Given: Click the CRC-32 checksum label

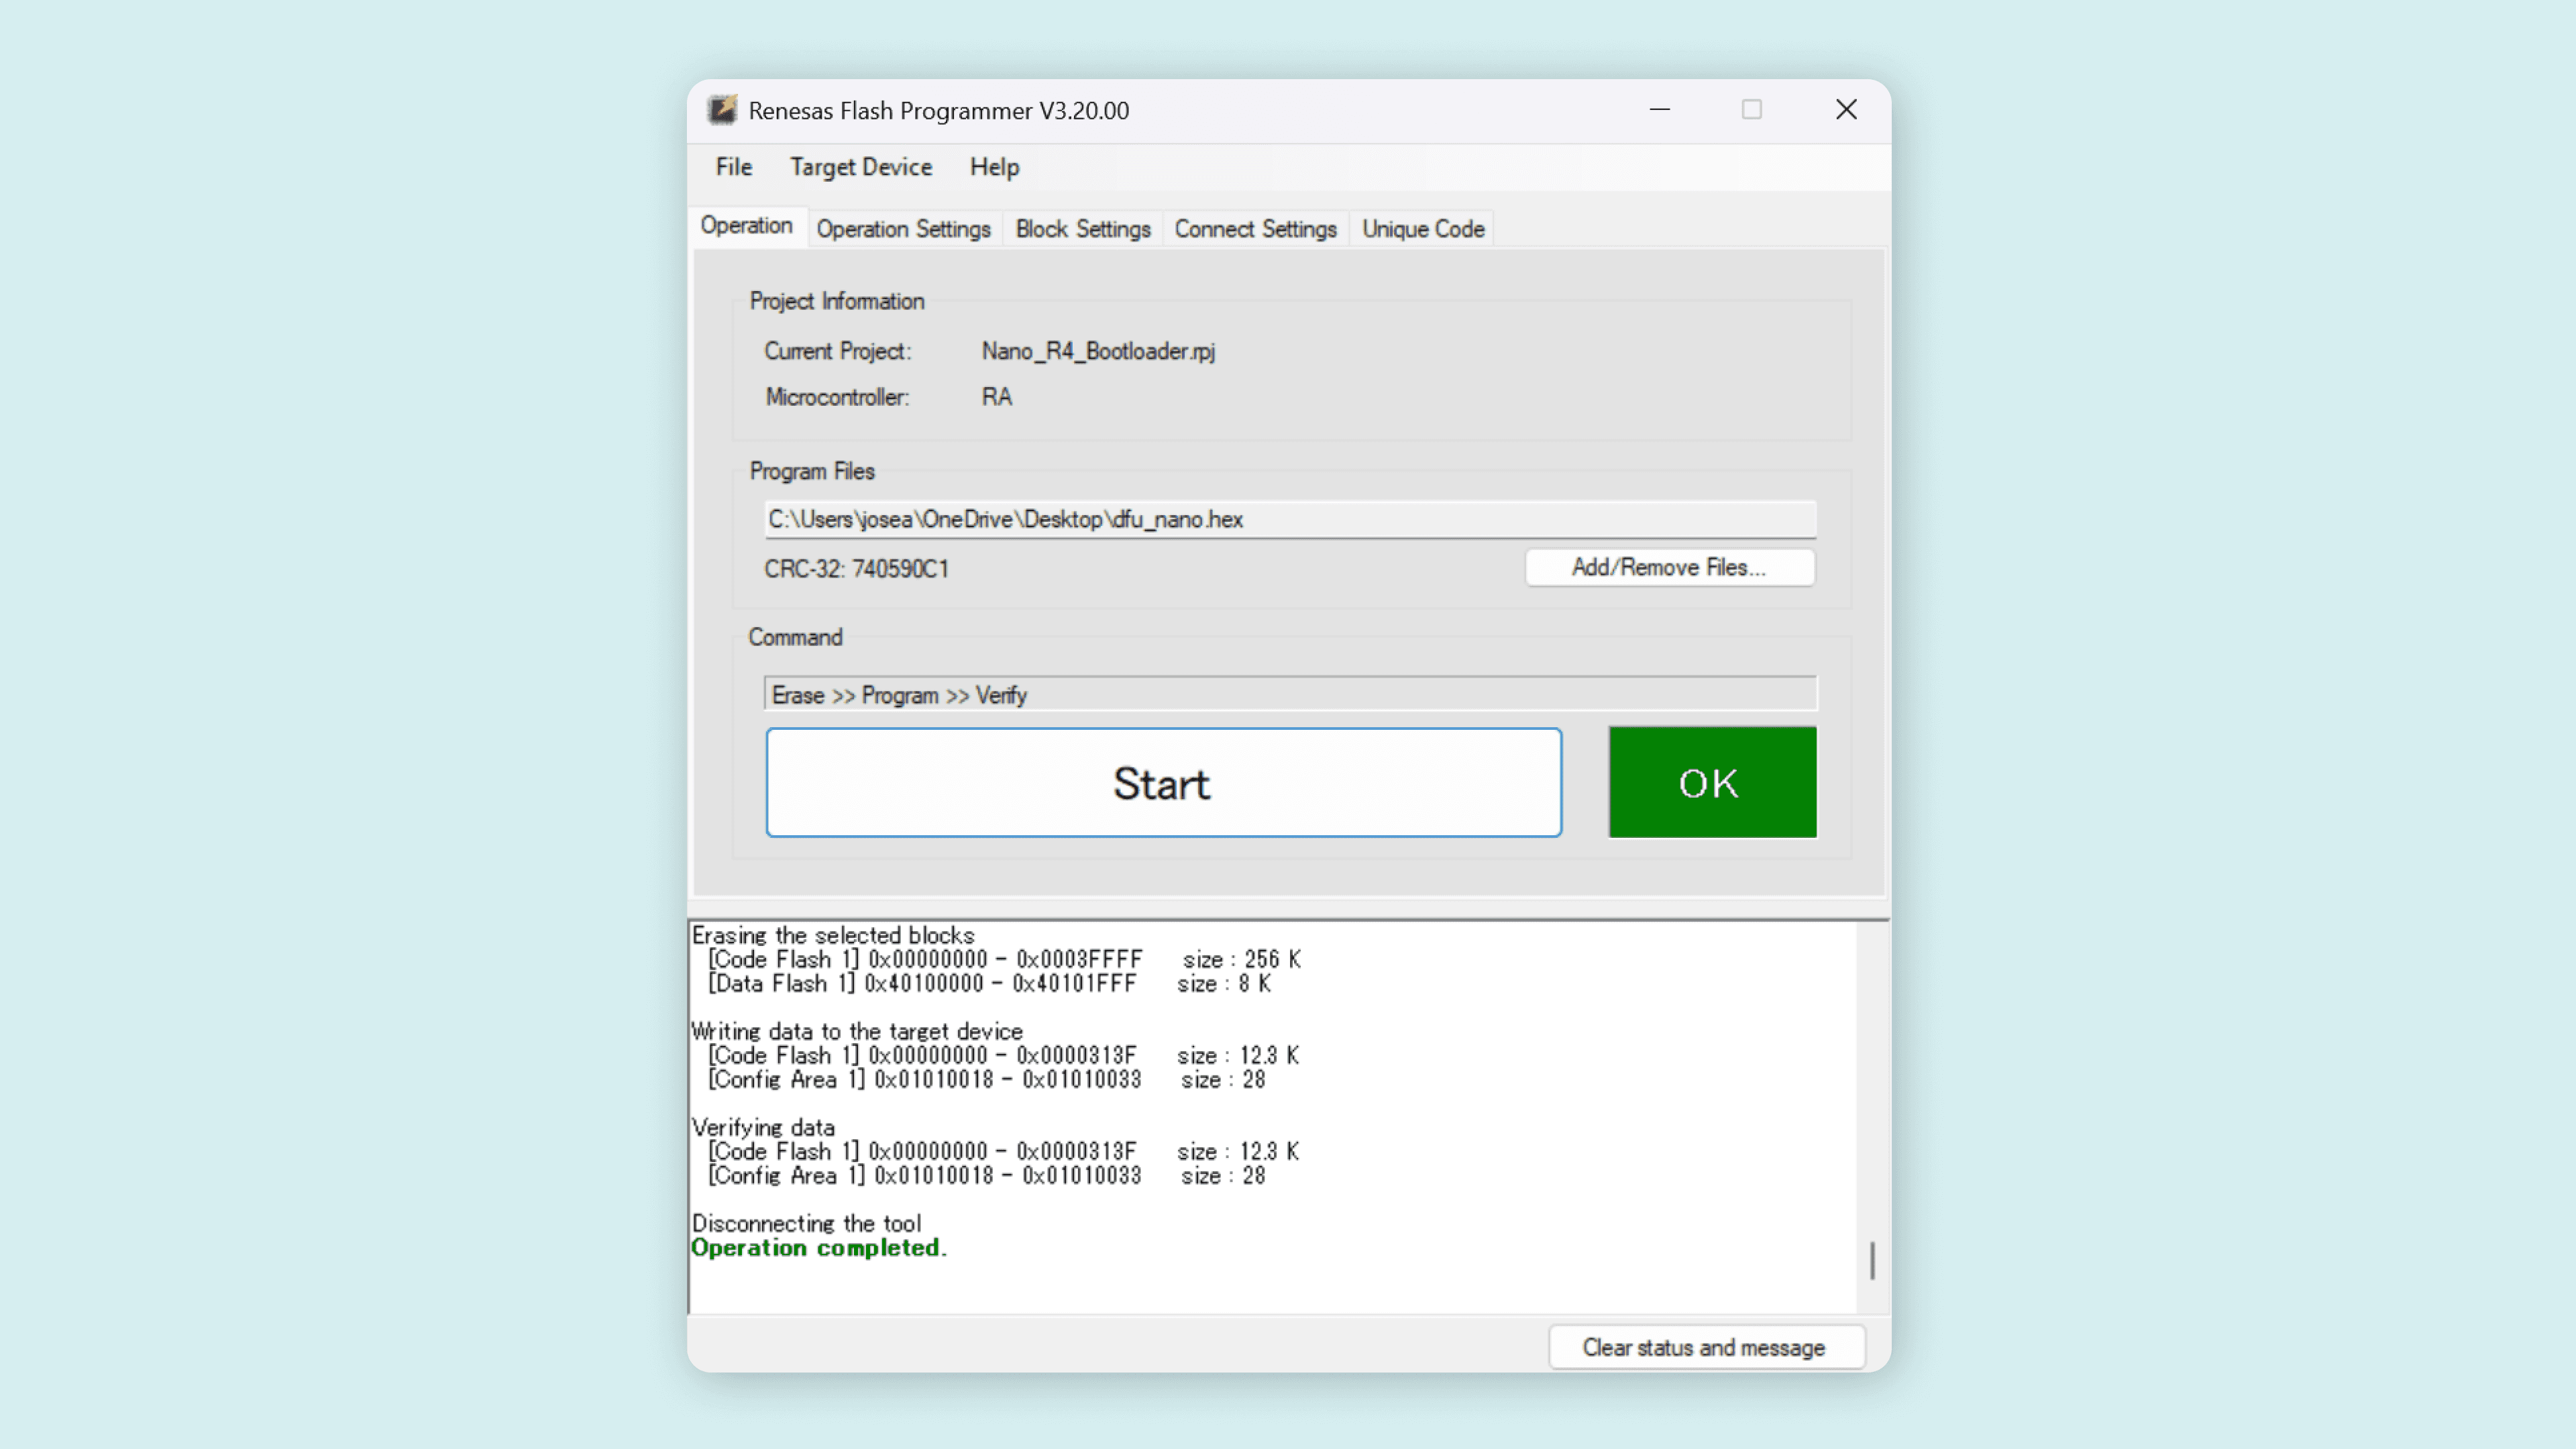Looking at the screenshot, I should [x=856, y=568].
